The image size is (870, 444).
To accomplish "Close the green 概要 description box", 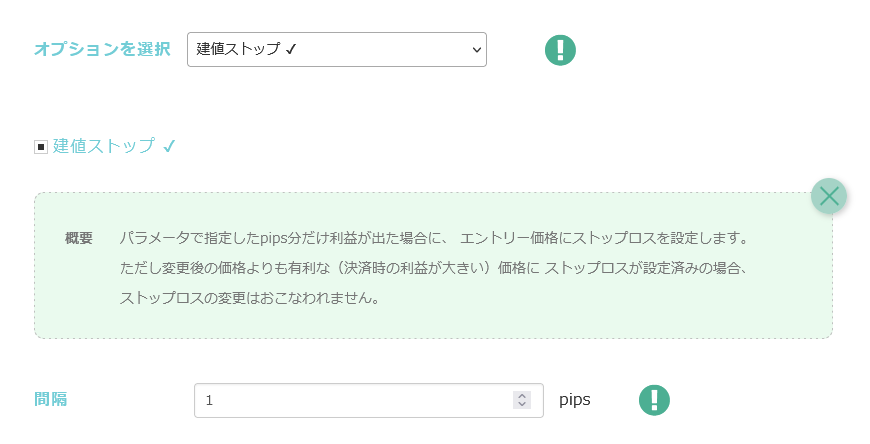I will coord(829,196).
